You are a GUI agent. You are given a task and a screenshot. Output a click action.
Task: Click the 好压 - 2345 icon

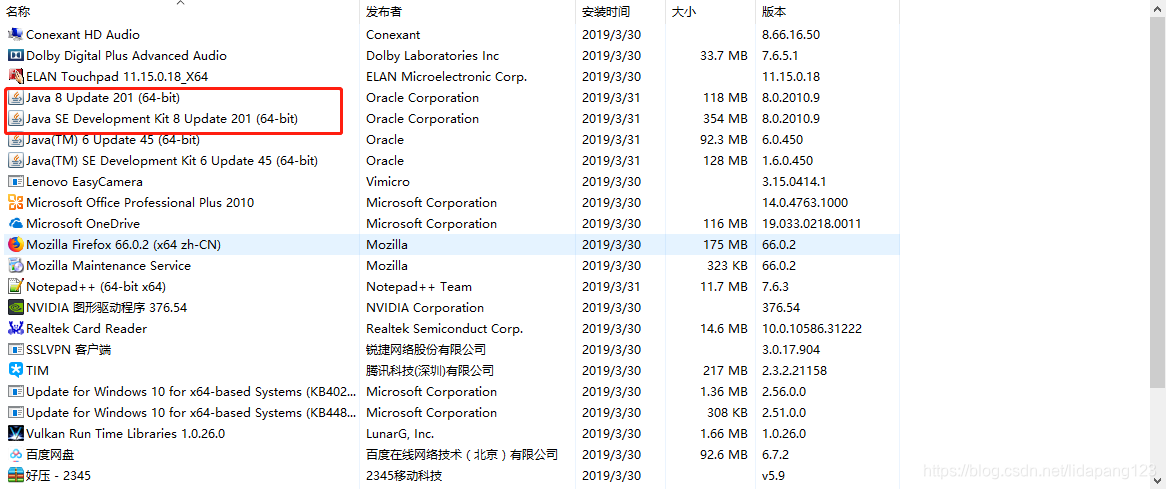click(x=15, y=475)
